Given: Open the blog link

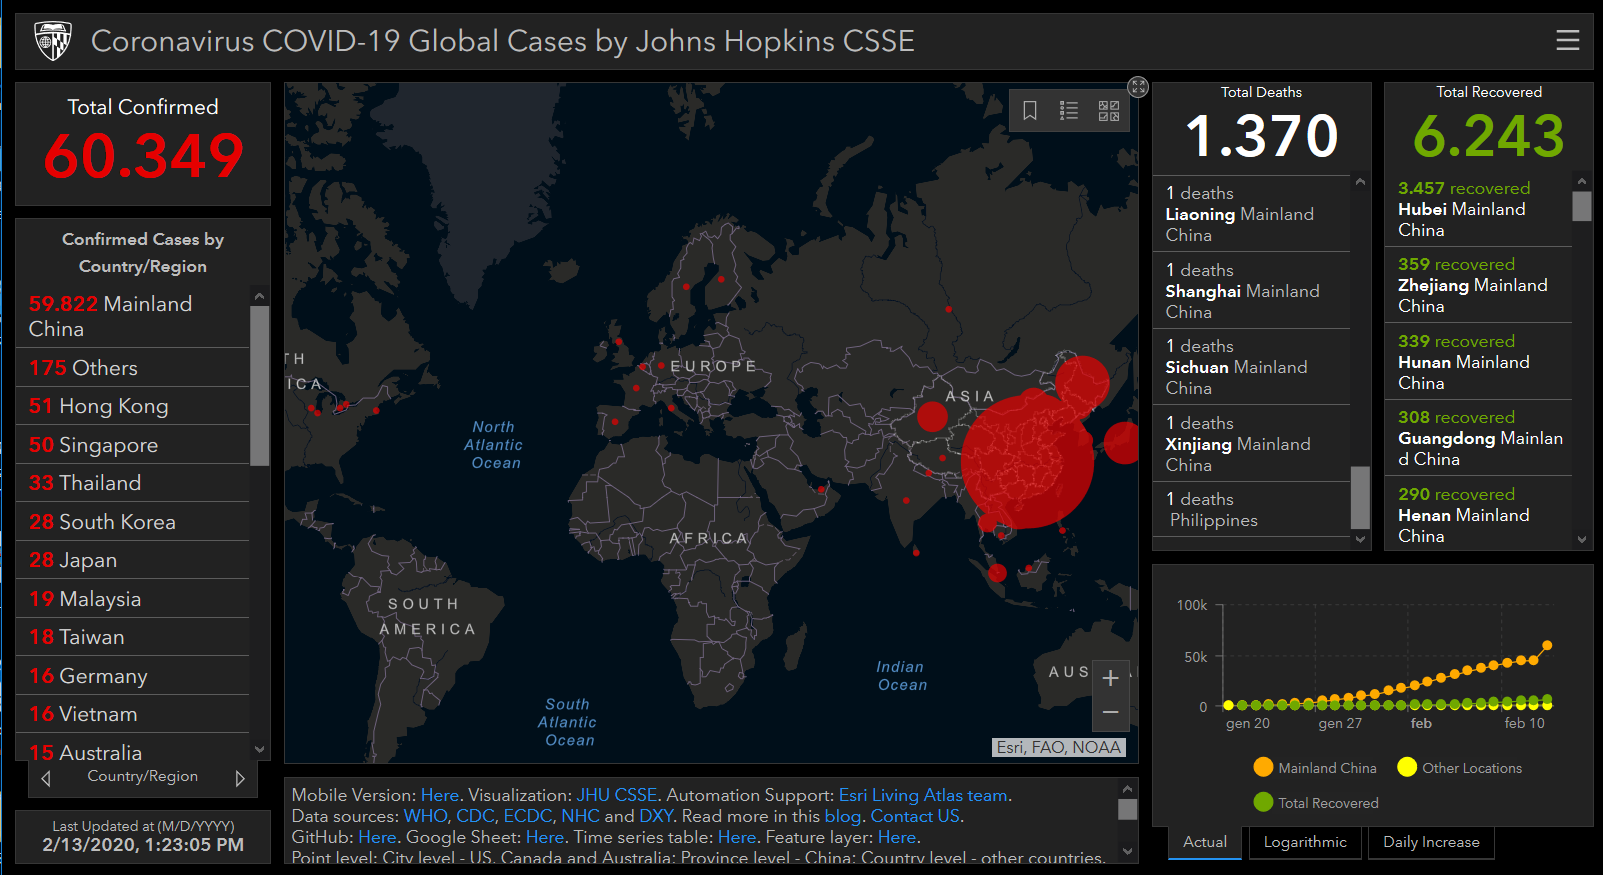Looking at the screenshot, I should point(842,816).
